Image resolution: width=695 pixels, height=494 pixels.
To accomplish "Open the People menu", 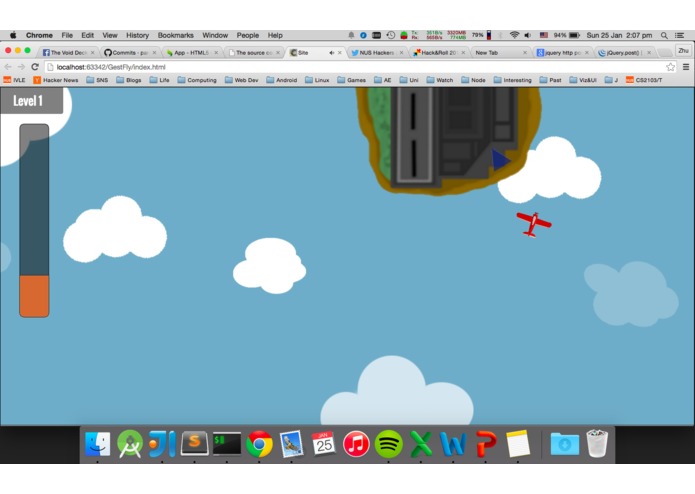I will point(248,35).
